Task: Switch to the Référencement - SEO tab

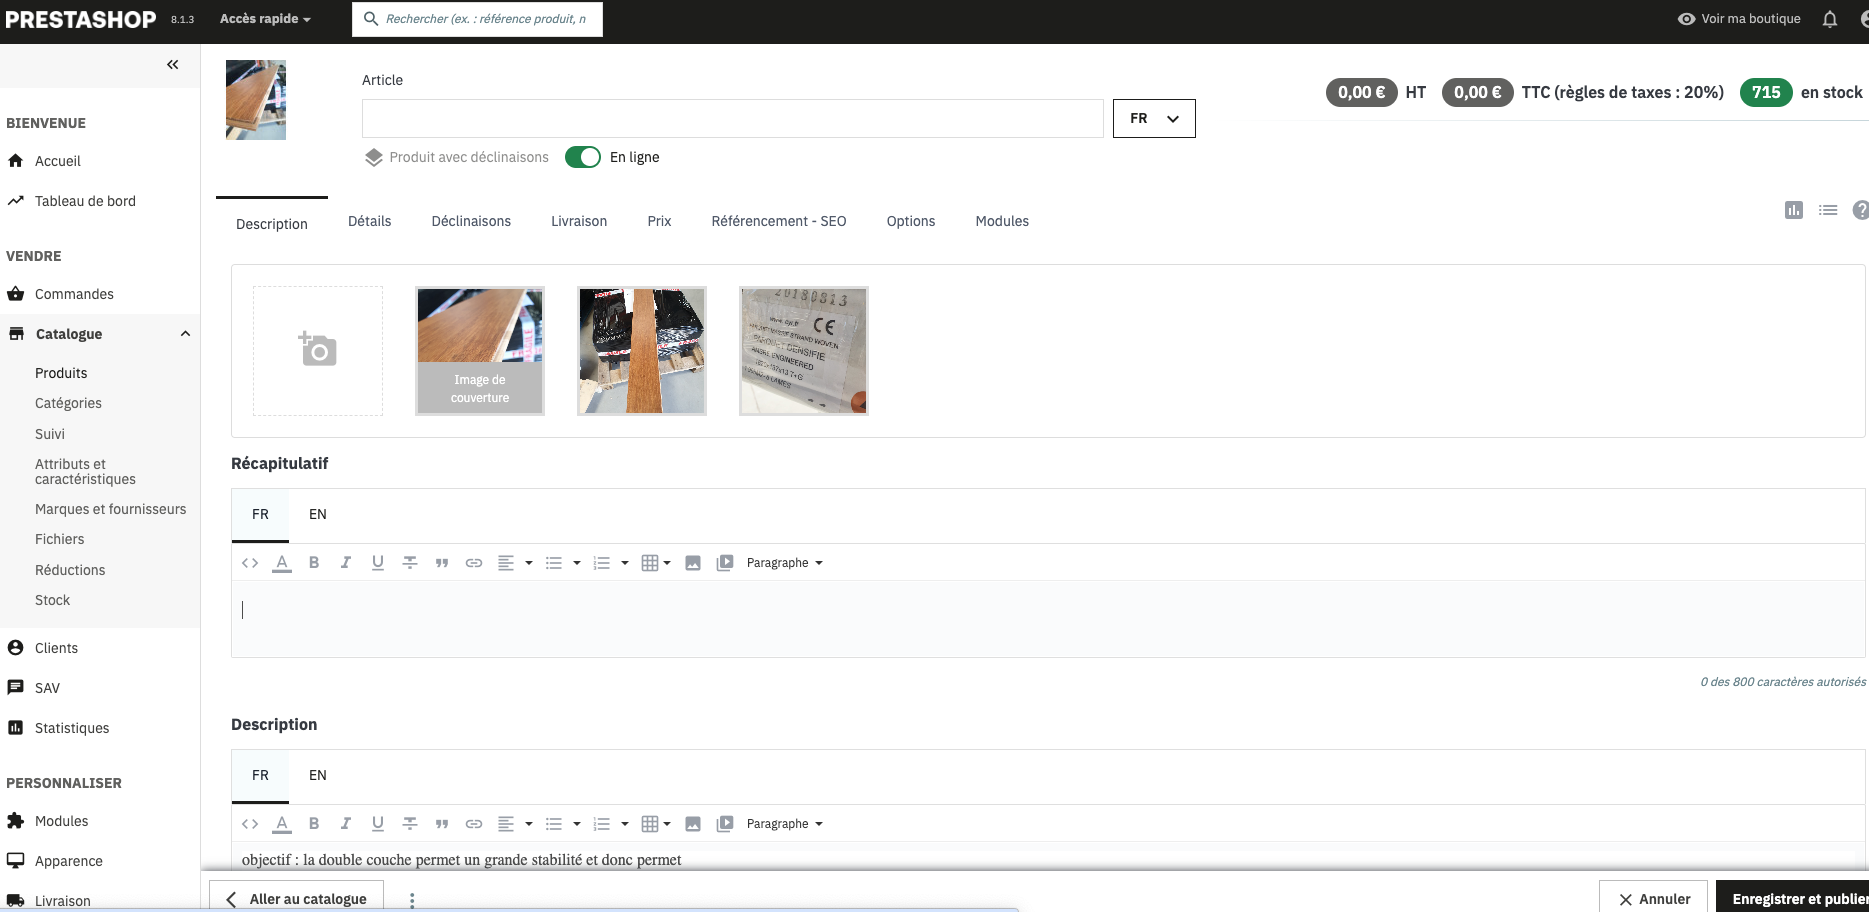Action: click(x=779, y=221)
